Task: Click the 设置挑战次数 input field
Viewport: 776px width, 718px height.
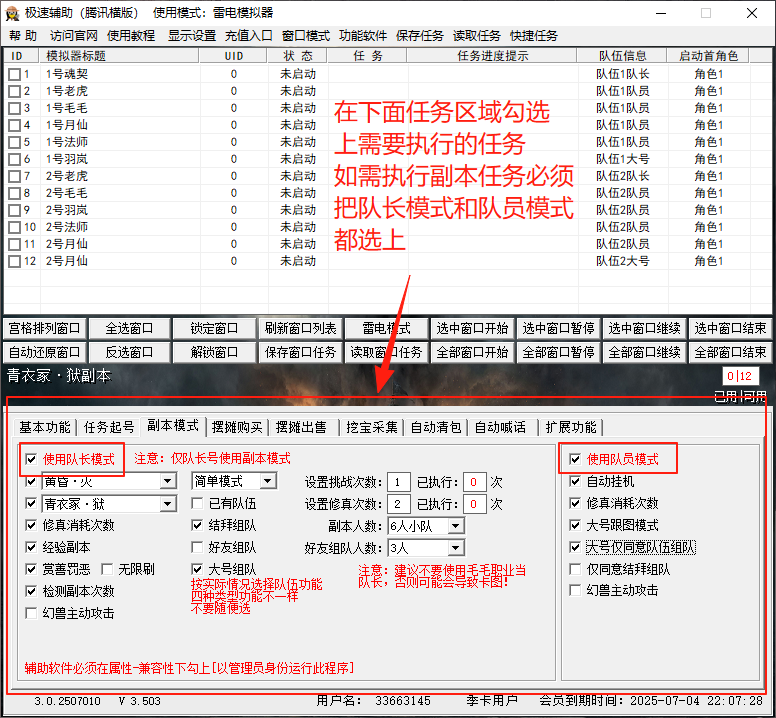Action: [x=399, y=482]
